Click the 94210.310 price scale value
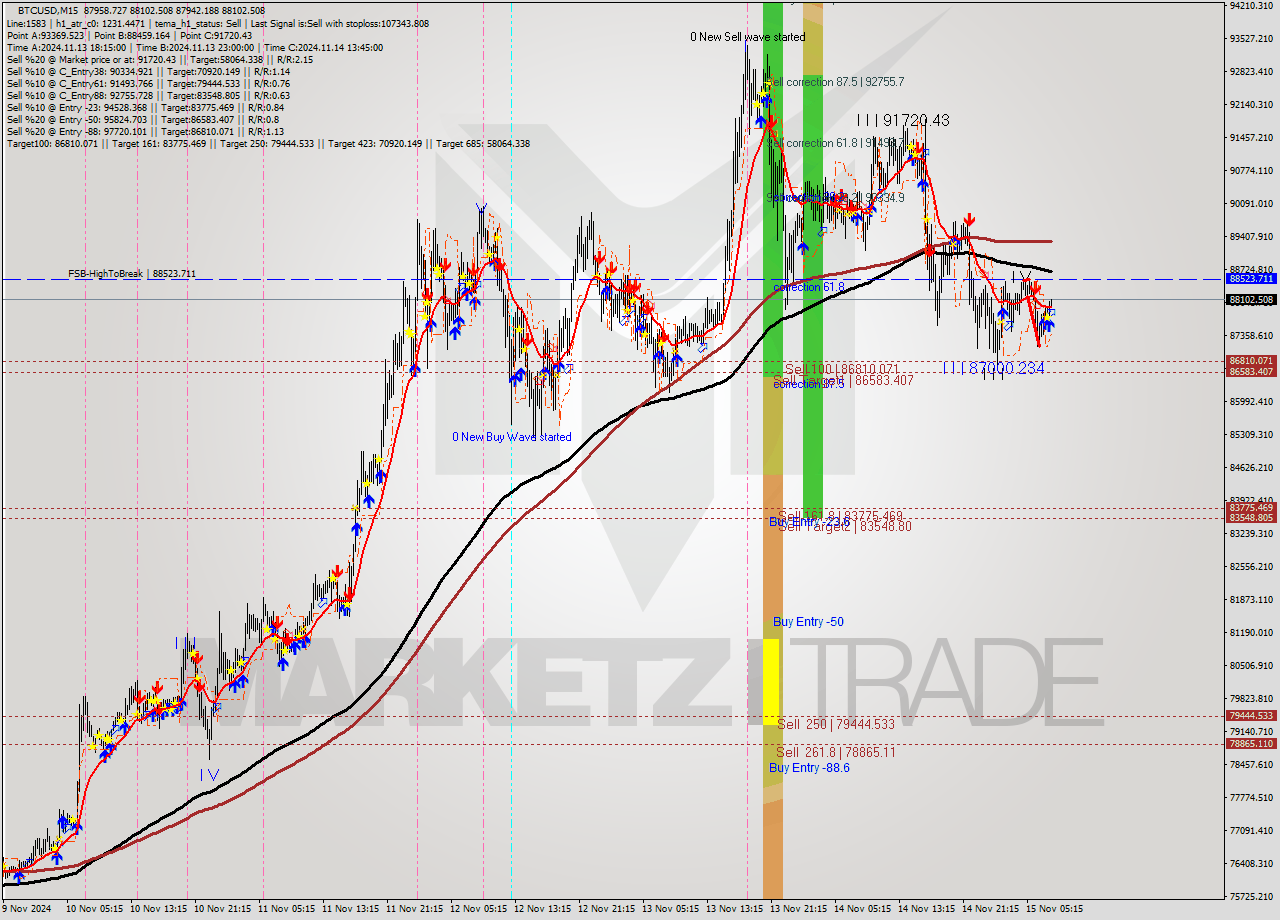 coord(1251,5)
